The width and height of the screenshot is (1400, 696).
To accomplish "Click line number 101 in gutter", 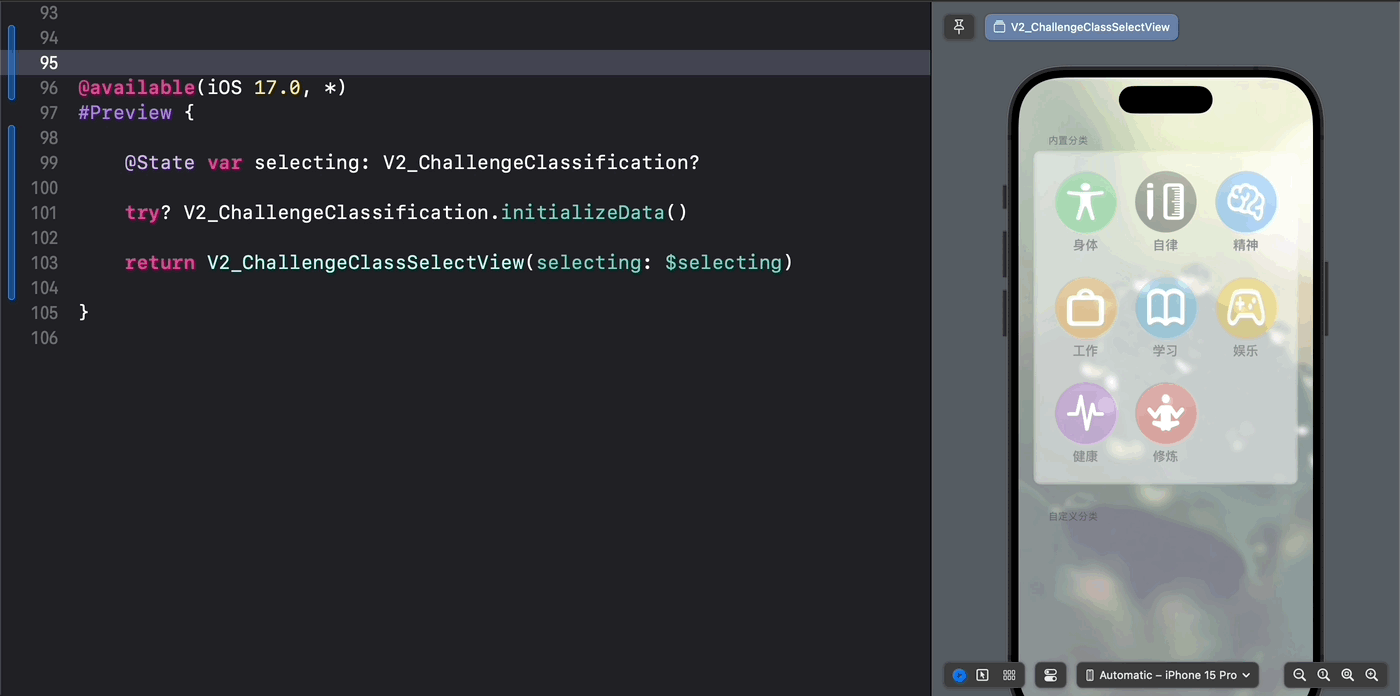I will coord(44,213).
